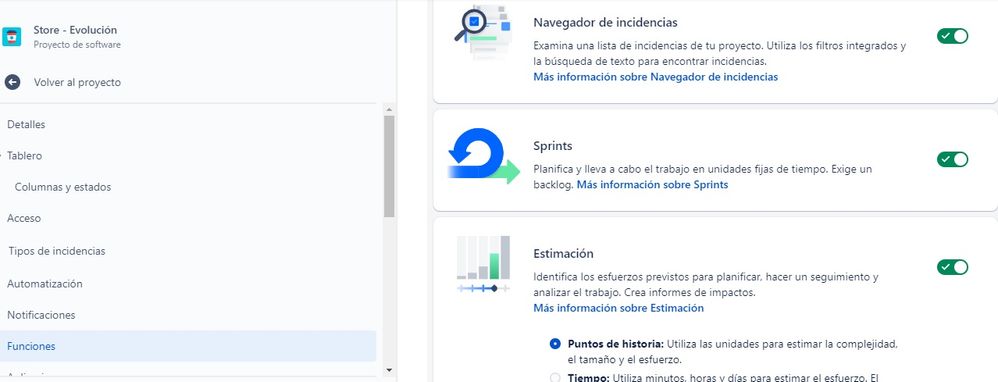Viewport: 998px width, 382px height.
Task: Click the Store - Evolución project name
Action: coord(75,30)
